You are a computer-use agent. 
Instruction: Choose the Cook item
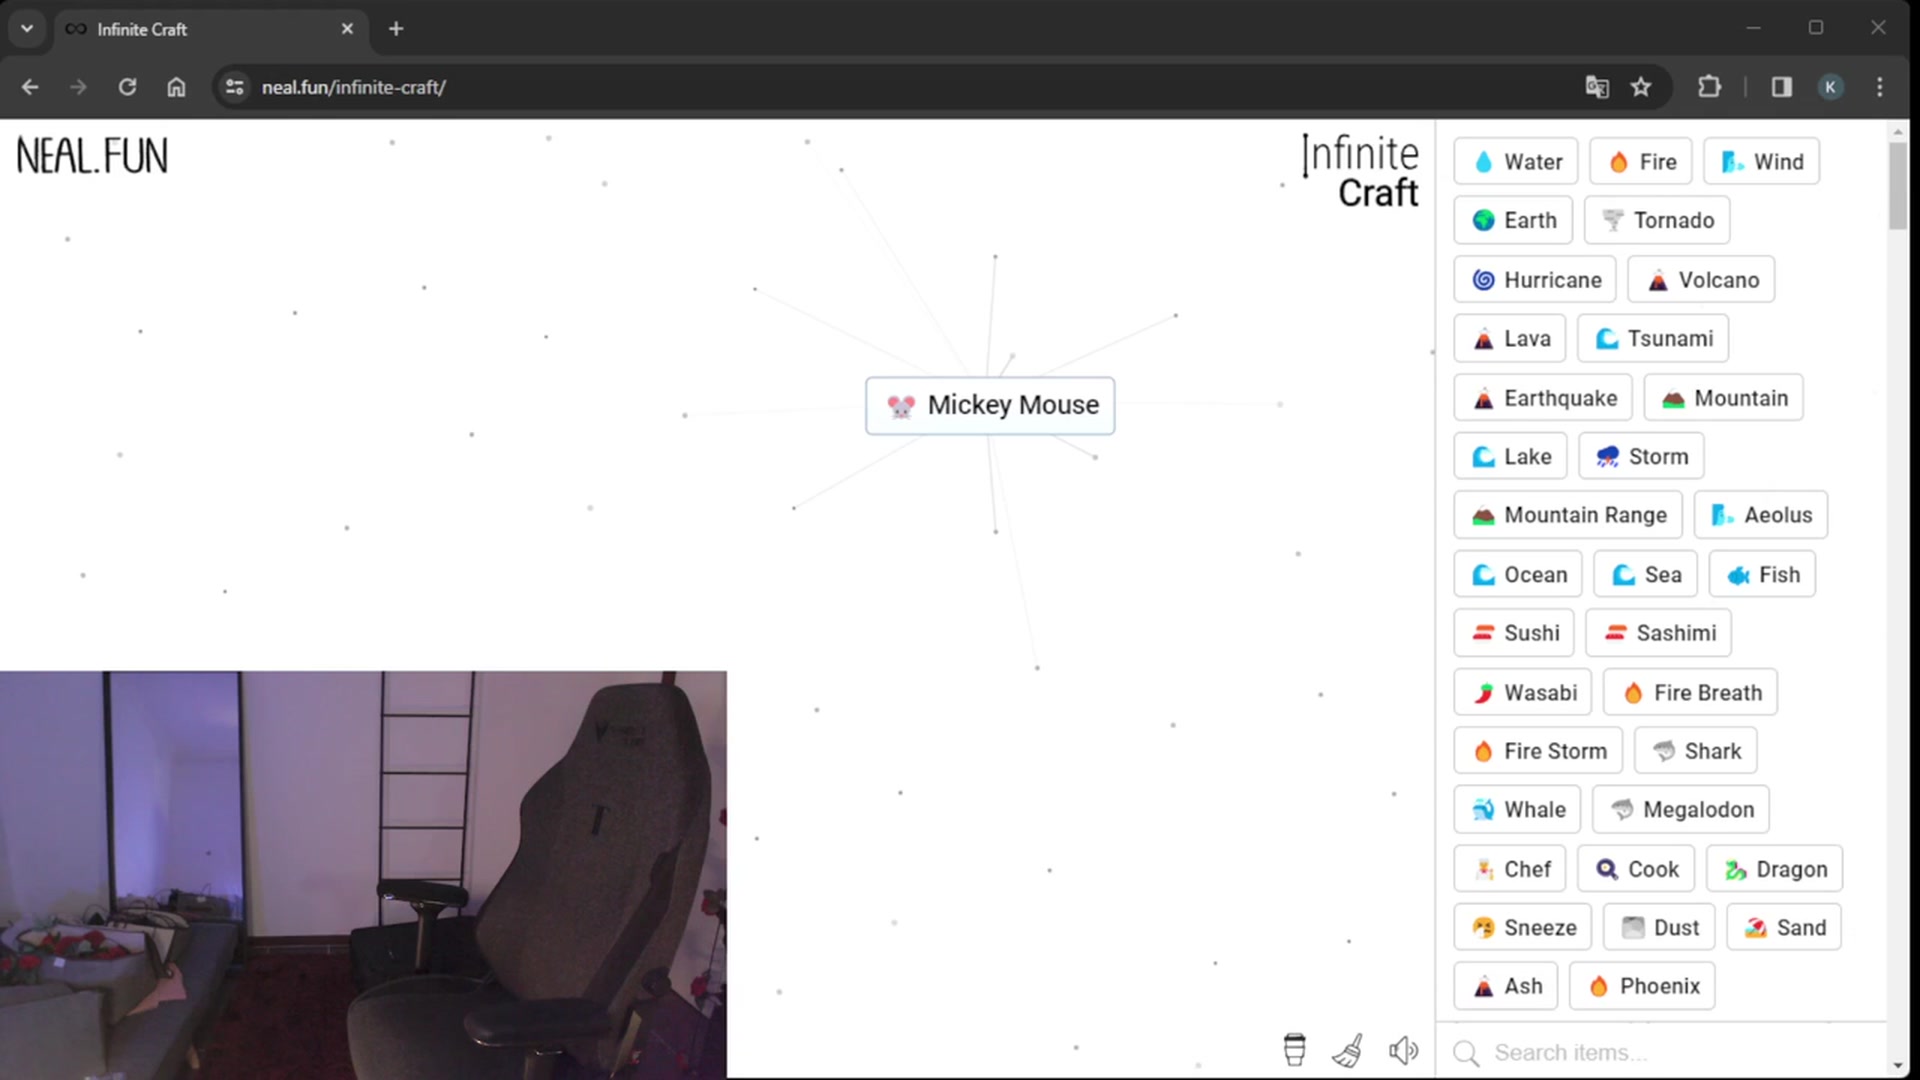[1636, 869]
